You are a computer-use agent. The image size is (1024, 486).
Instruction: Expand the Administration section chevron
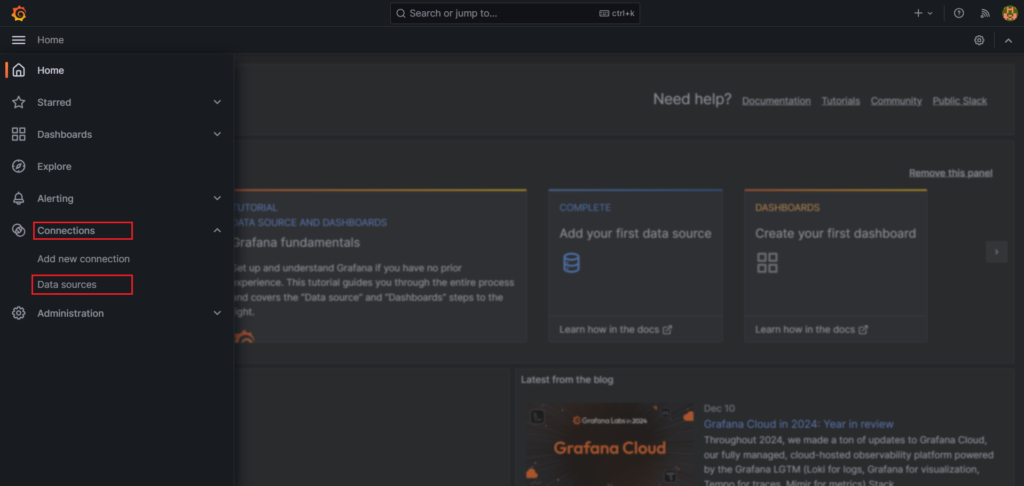click(x=217, y=313)
